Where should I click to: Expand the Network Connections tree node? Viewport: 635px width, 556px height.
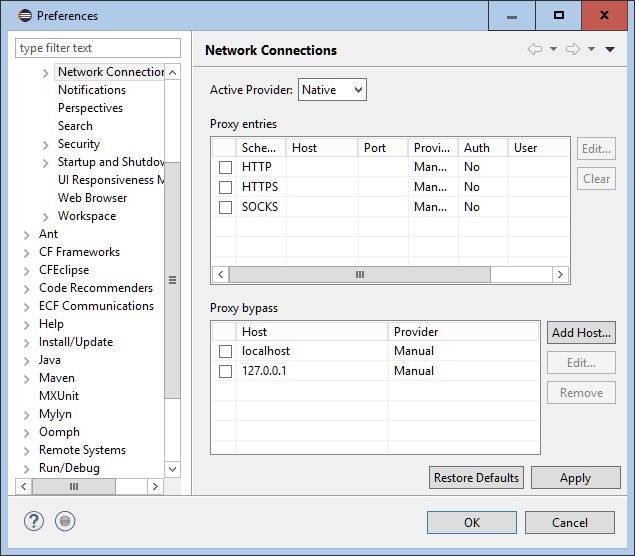point(45,73)
